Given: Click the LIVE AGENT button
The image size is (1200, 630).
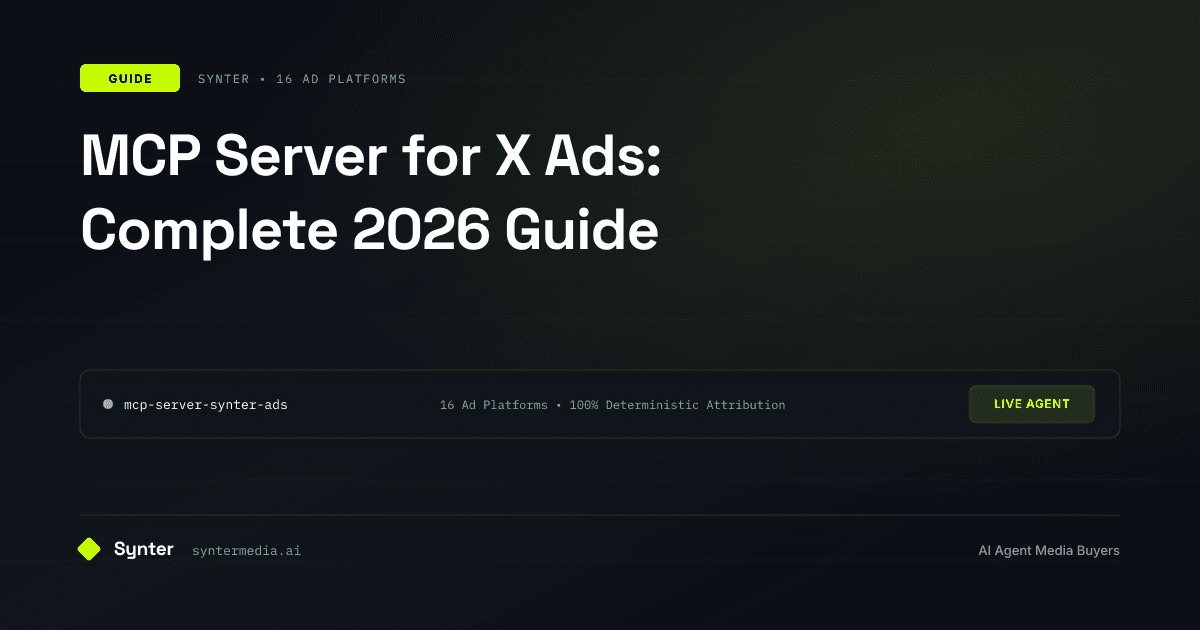Looking at the screenshot, I should [x=1032, y=404].
